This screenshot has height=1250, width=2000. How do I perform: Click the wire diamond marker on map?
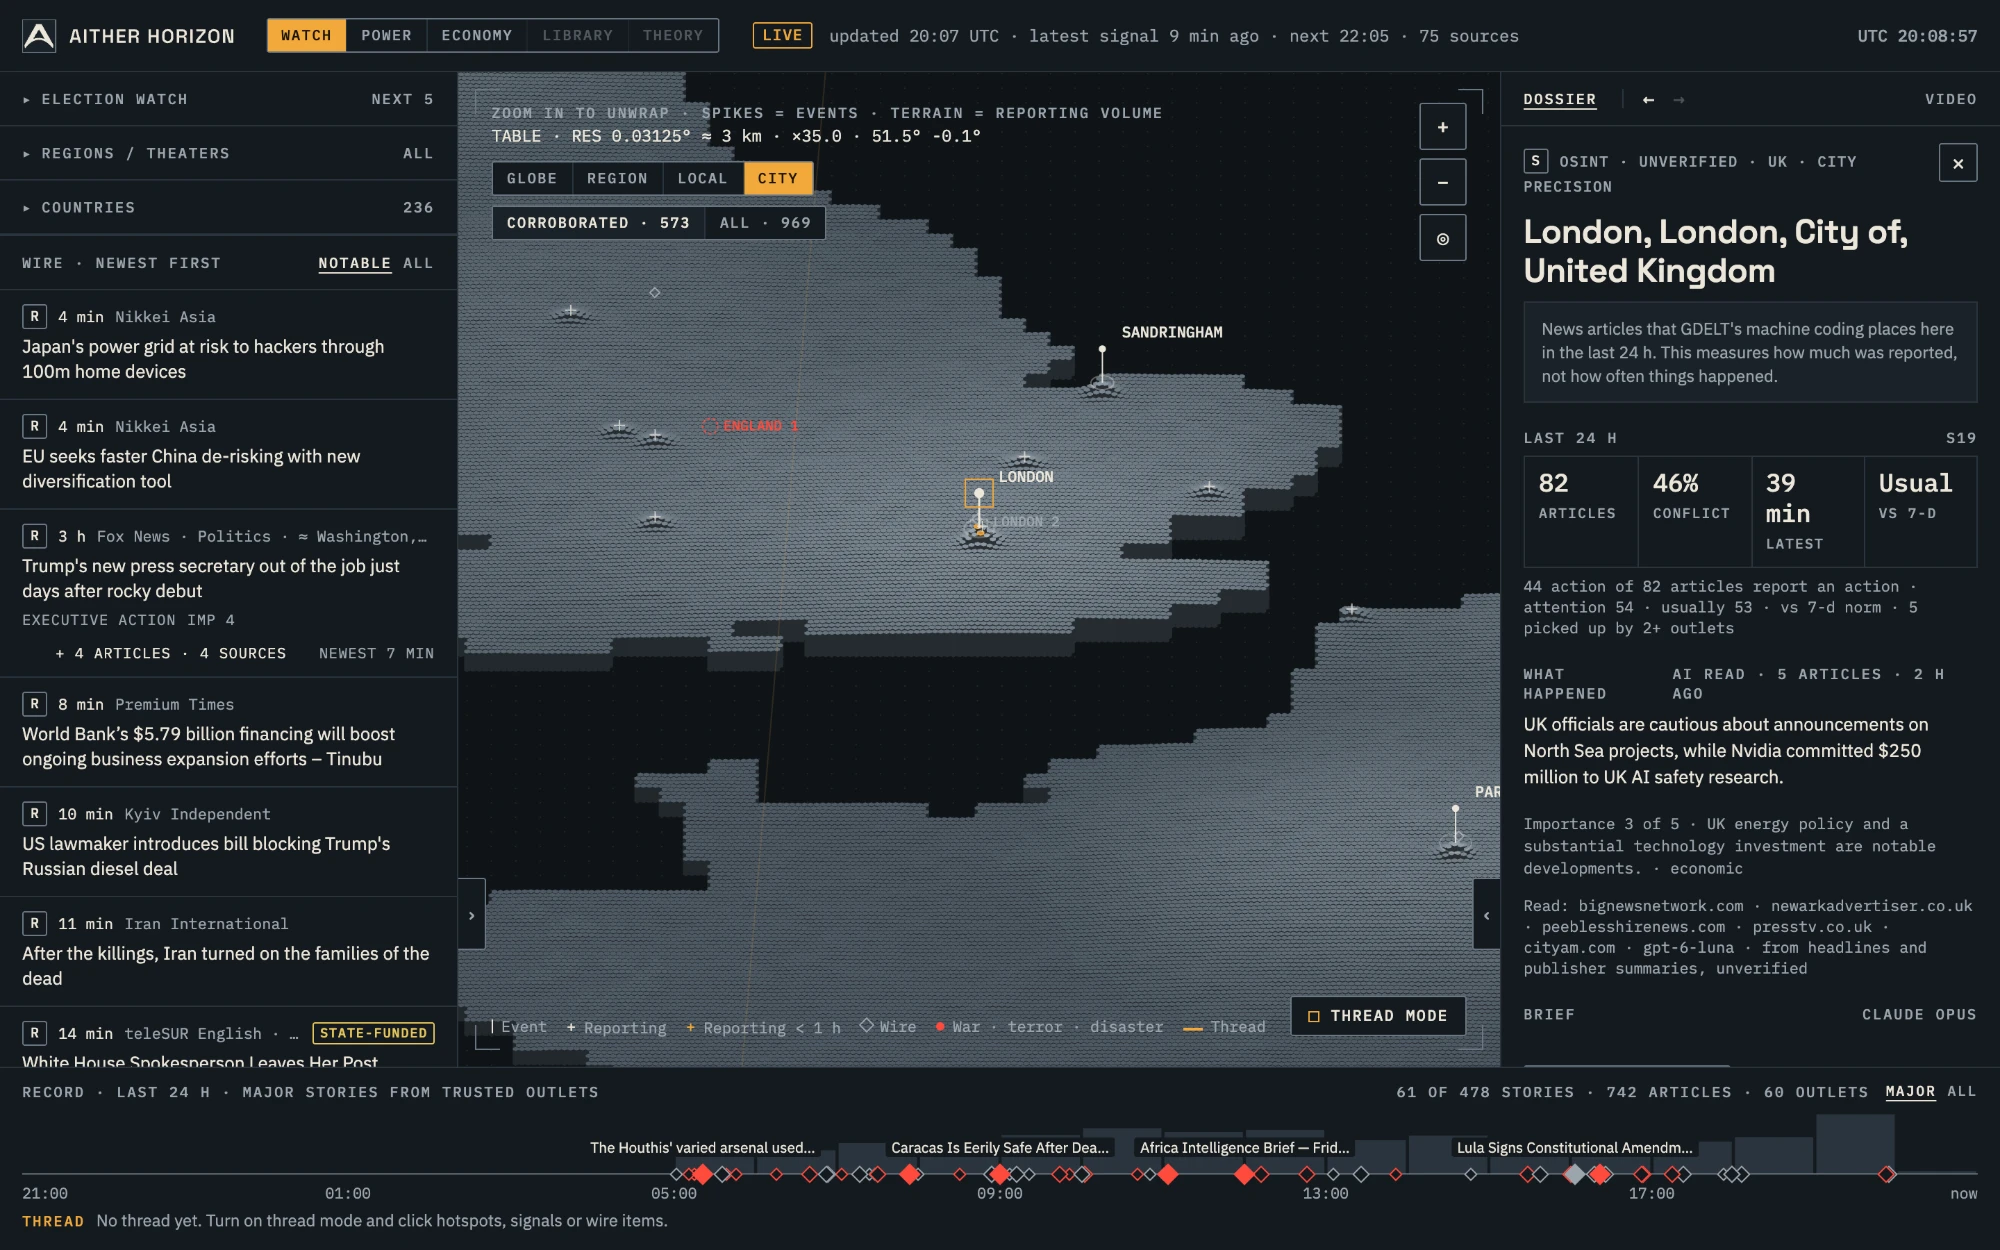tap(655, 293)
